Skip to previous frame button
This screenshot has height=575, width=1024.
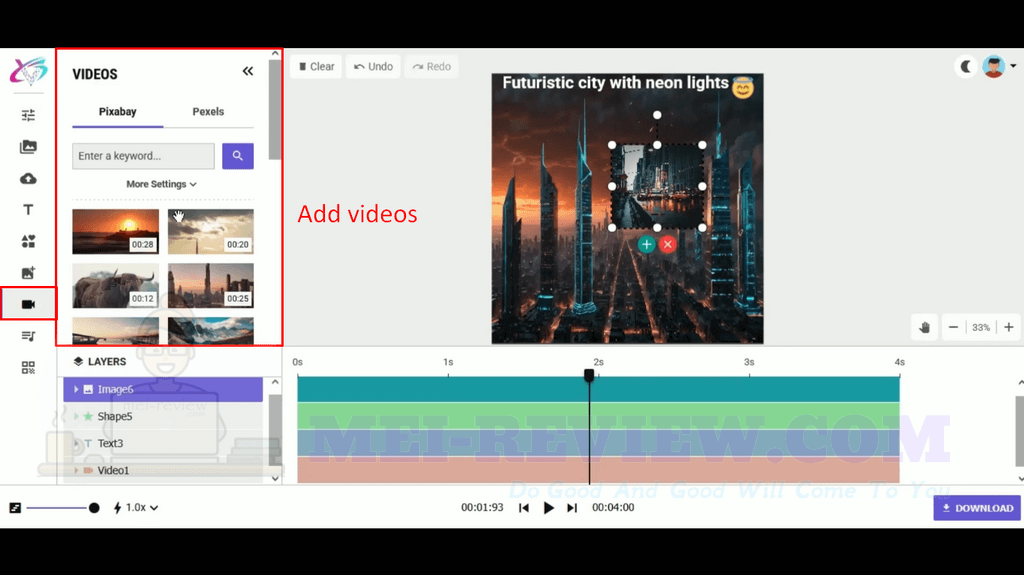524,508
